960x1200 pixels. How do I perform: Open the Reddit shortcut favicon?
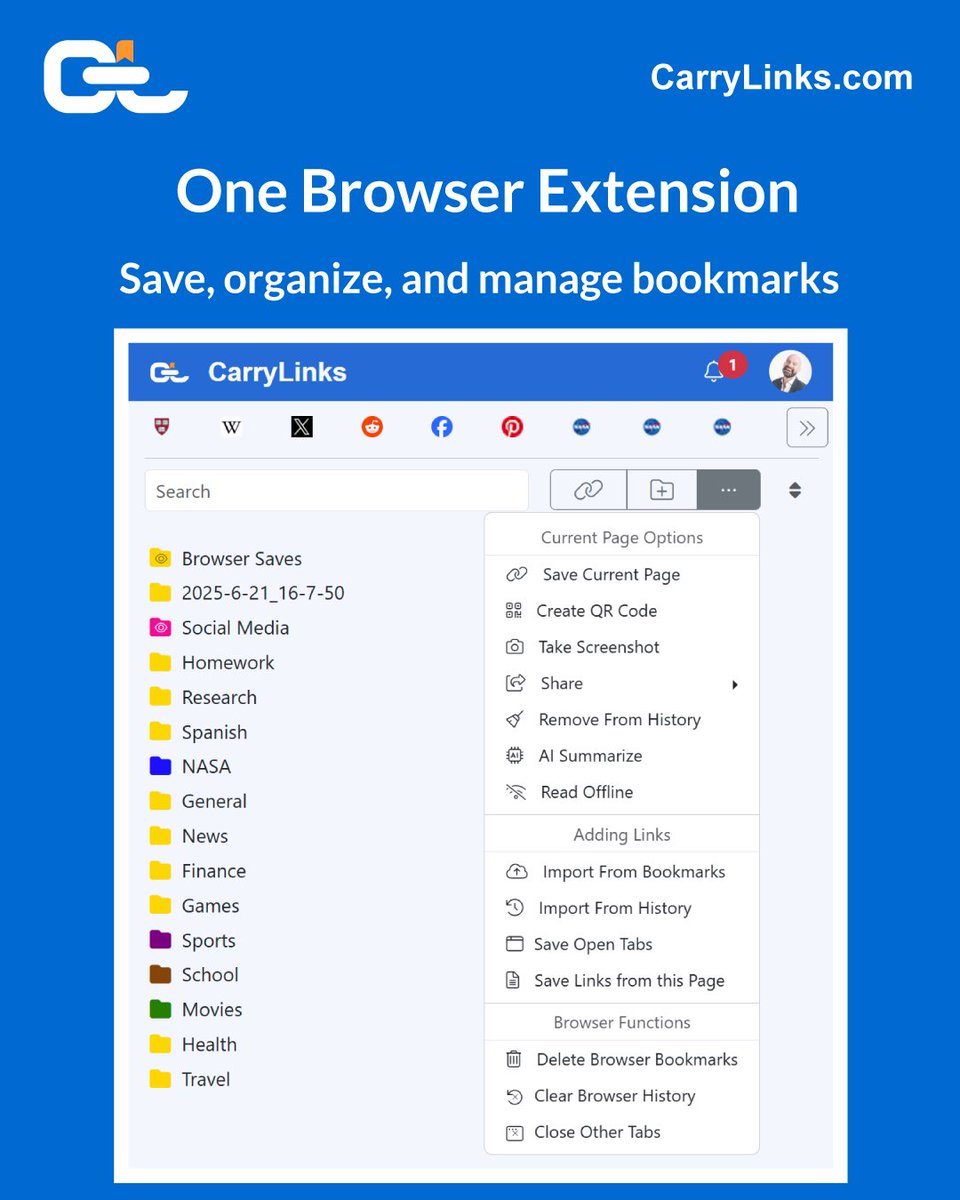coord(372,427)
